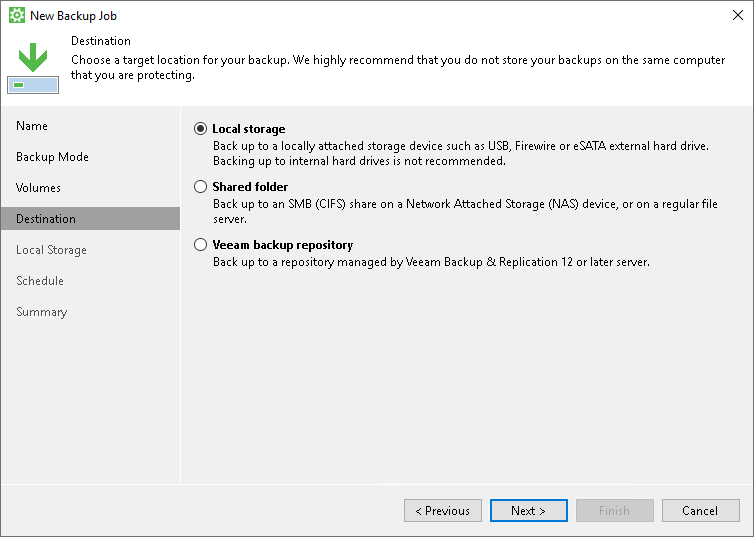754x537 pixels.
Task: Click the Veeam repository description text
Action: coord(431,262)
